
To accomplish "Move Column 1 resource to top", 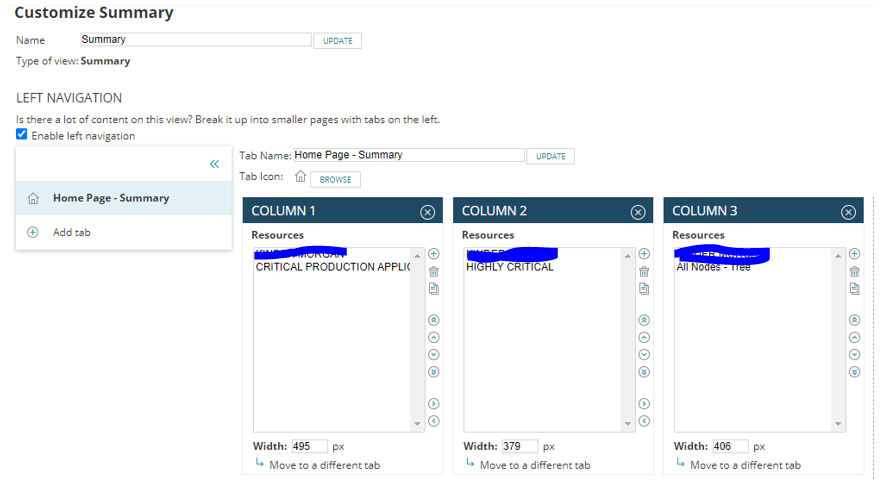I will pyautogui.click(x=434, y=320).
